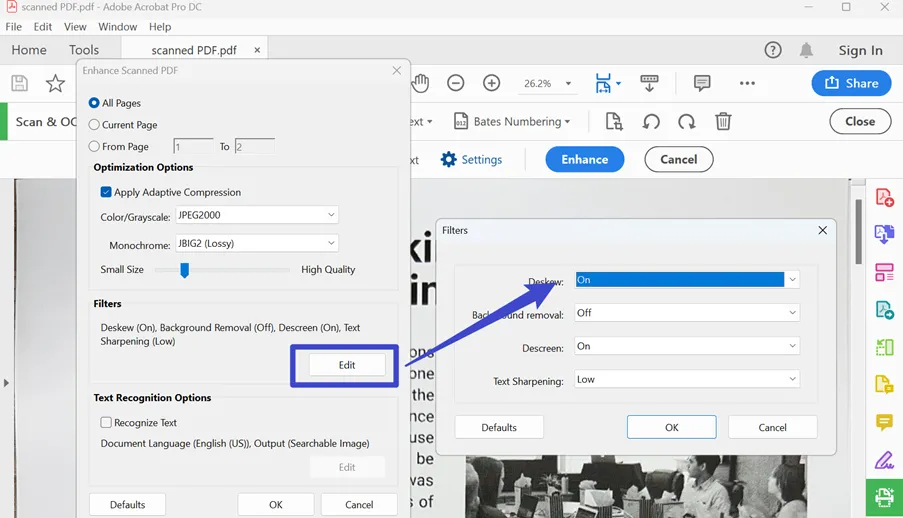The image size is (903, 518).
Task: Open Fill & Sign pen tool in sidebar
Action: [884, 460]
